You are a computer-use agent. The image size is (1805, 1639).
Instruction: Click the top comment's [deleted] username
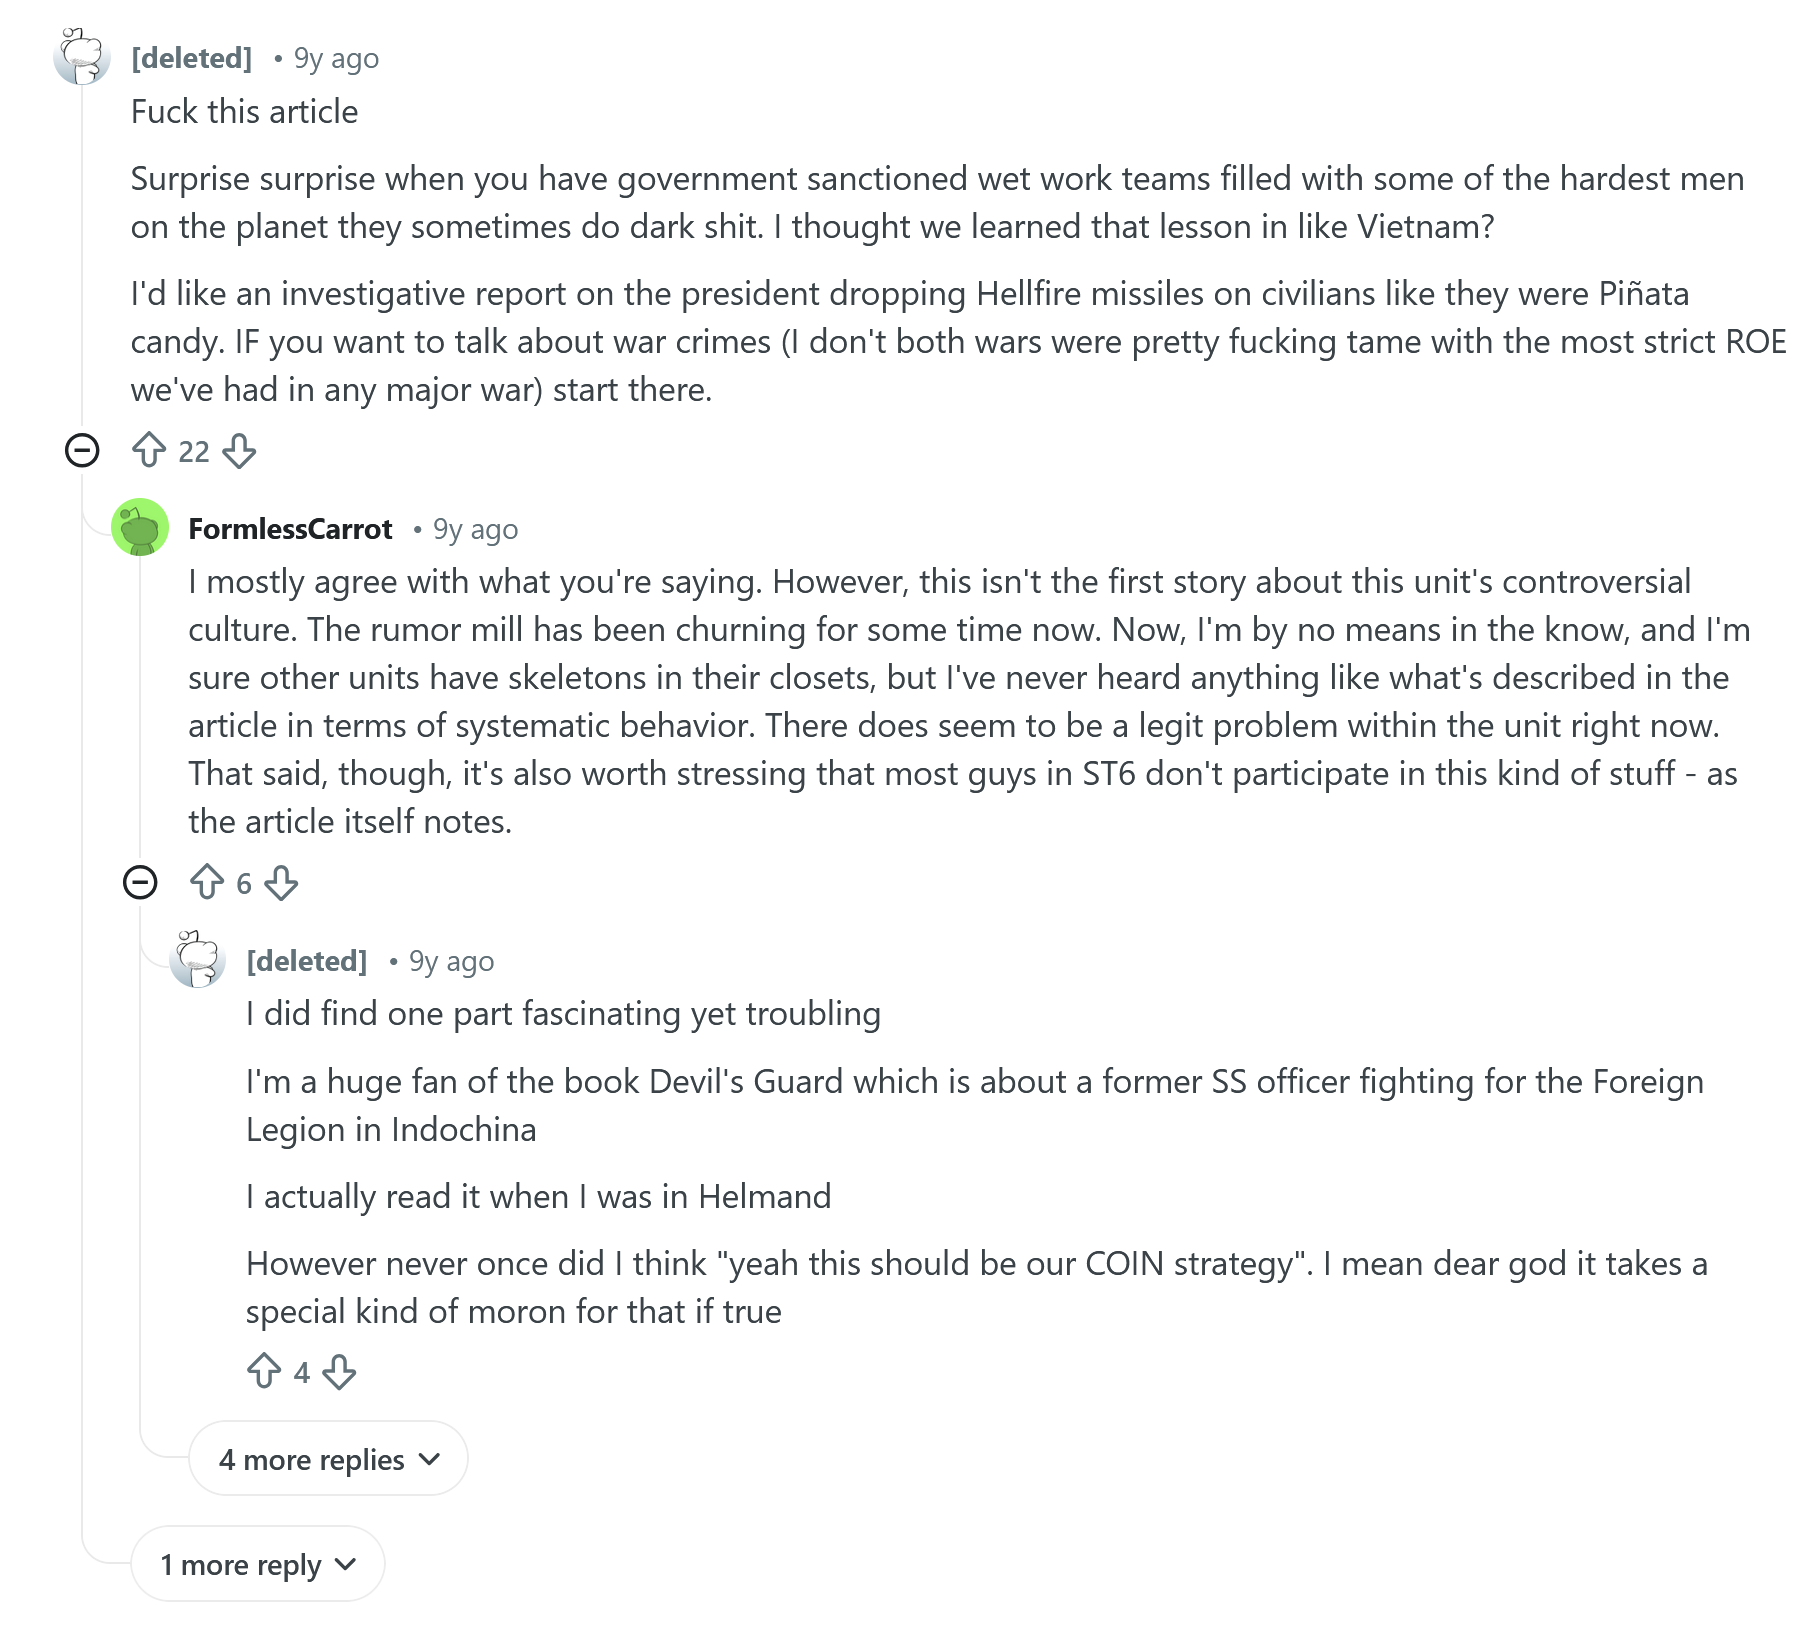tap(192, 59)
